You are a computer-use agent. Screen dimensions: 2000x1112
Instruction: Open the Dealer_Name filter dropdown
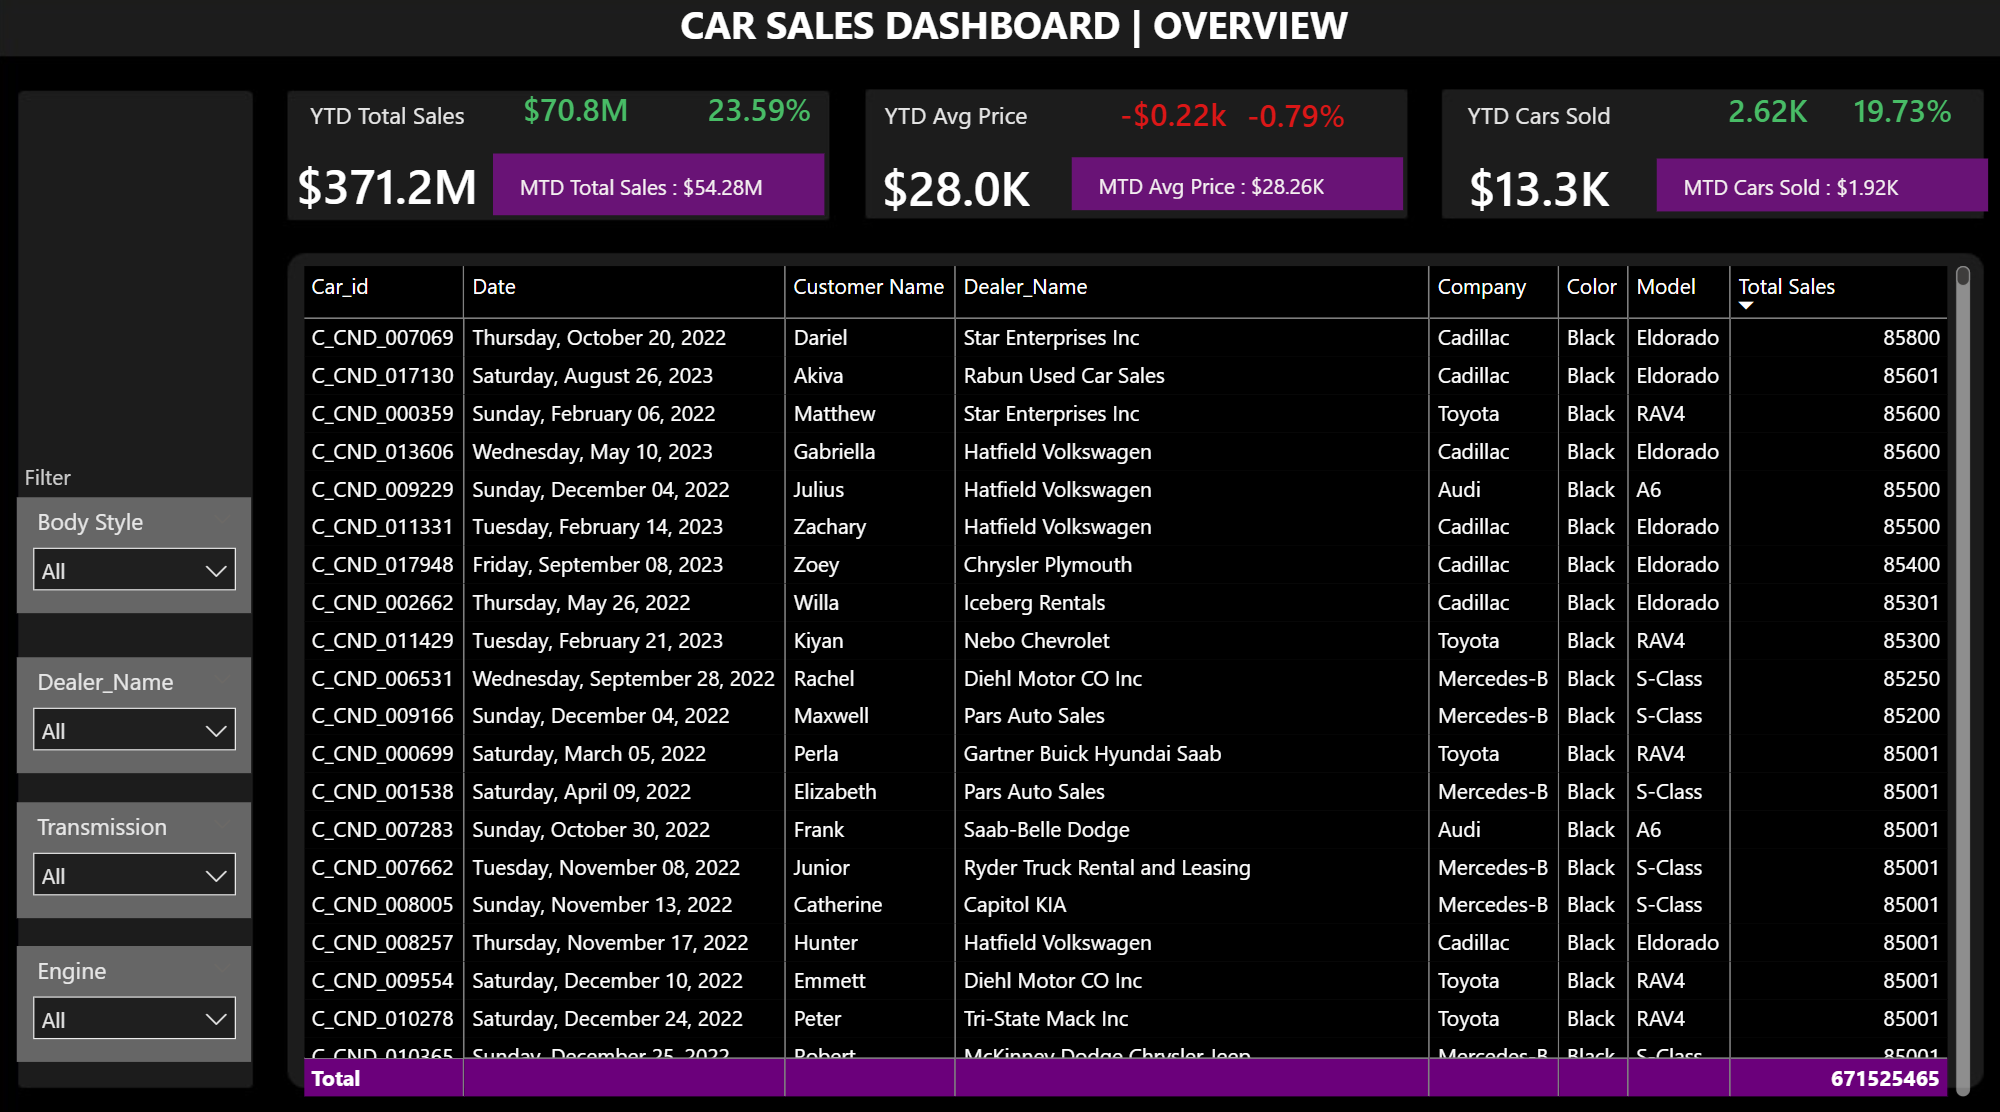pyautogui.click(x=134, y=730)
